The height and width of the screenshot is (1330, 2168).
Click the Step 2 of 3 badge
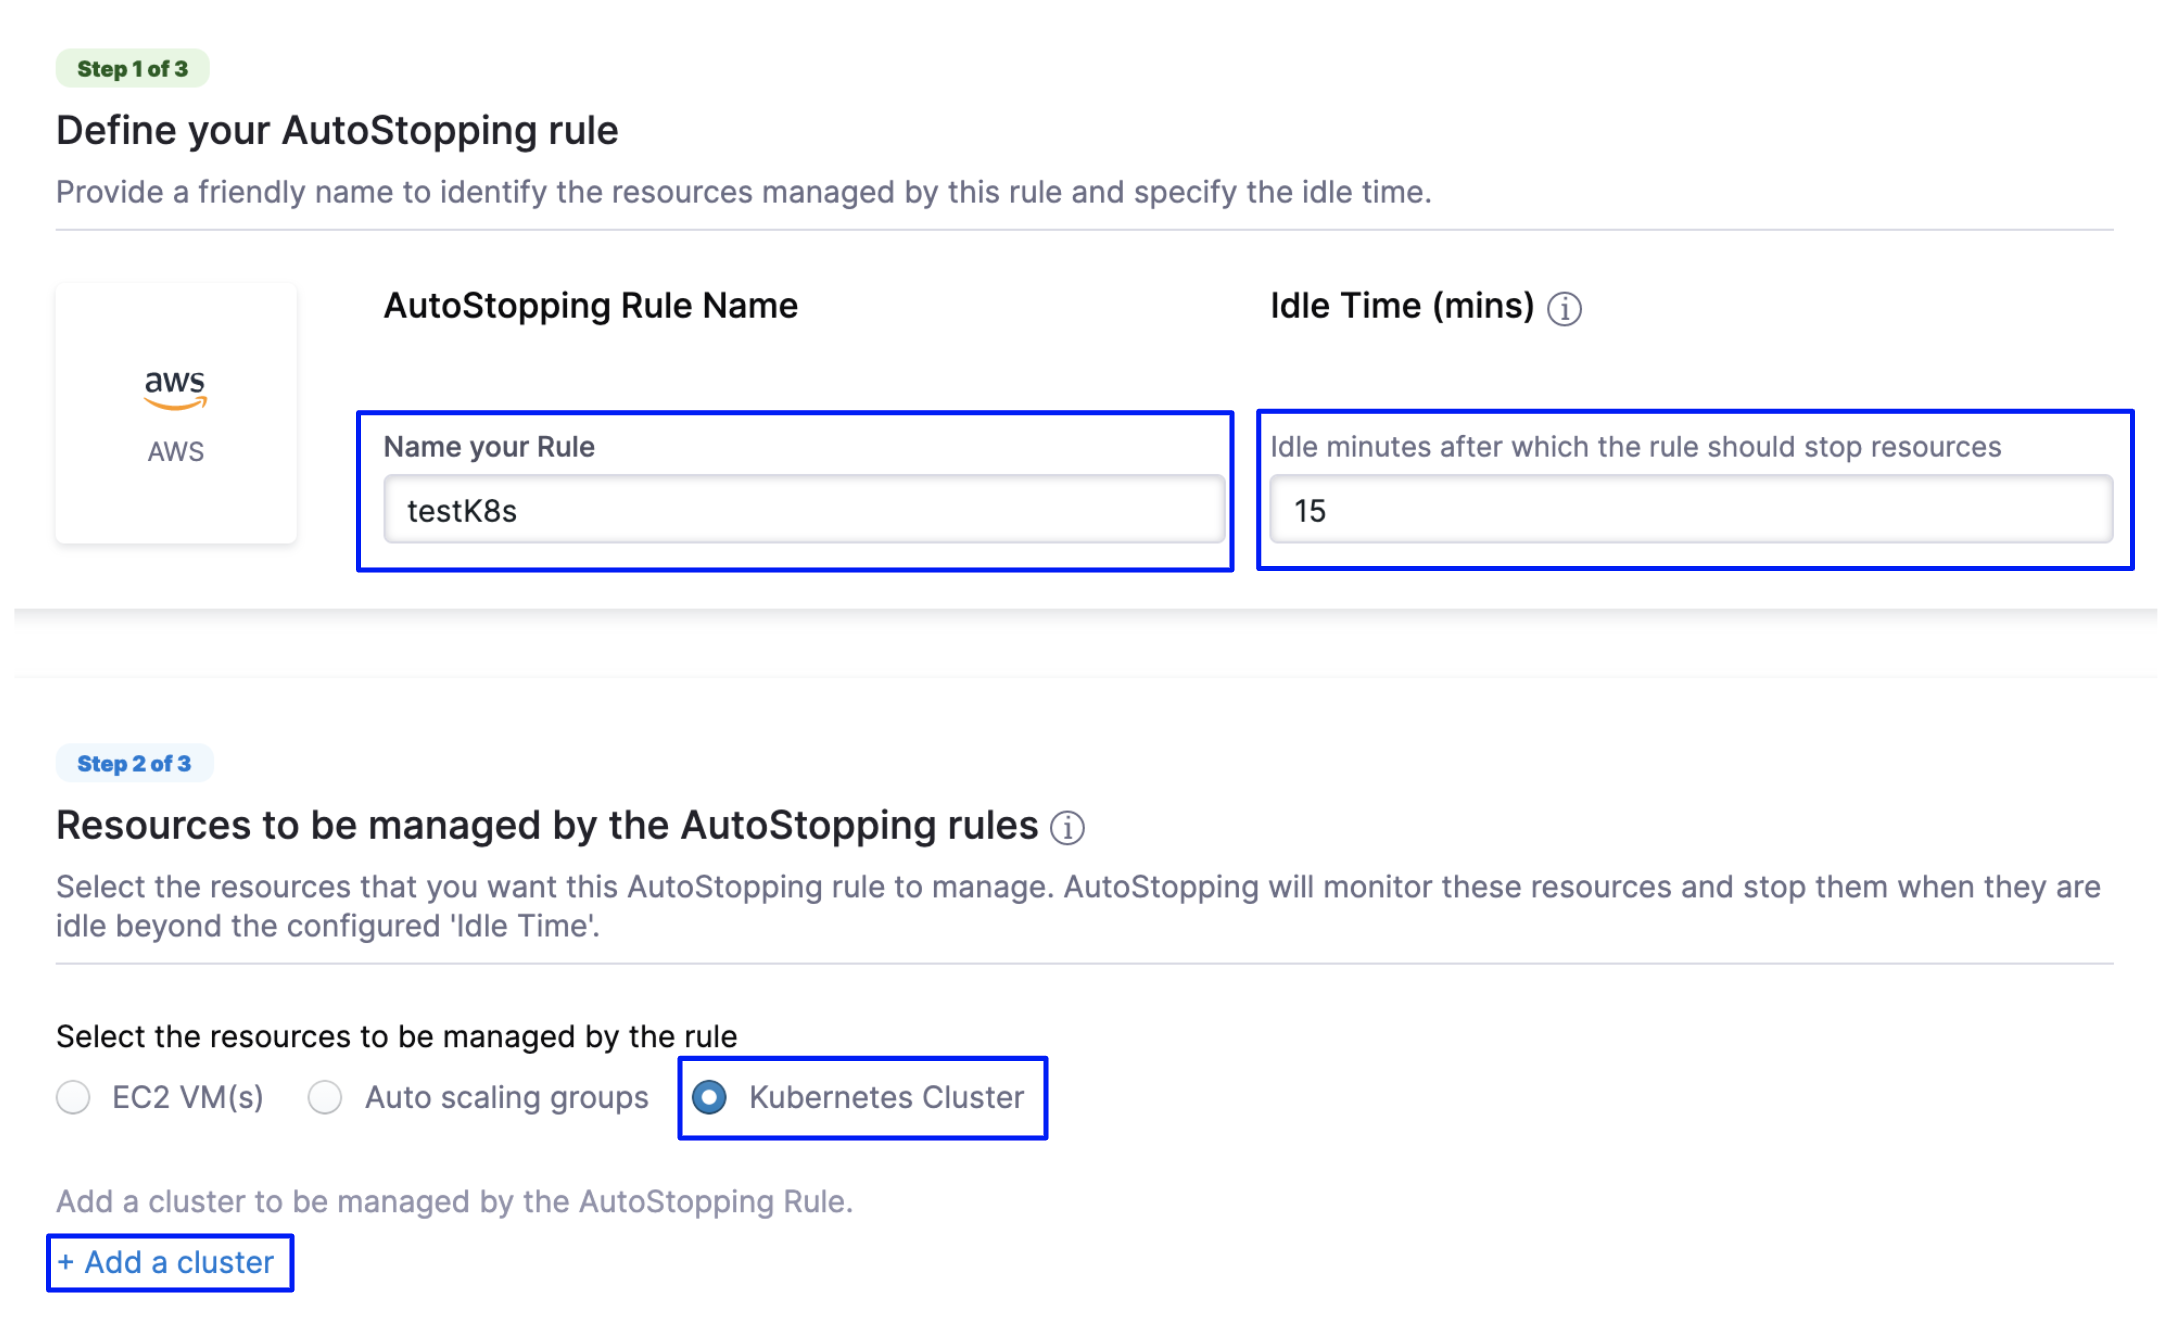pos(134,763)
